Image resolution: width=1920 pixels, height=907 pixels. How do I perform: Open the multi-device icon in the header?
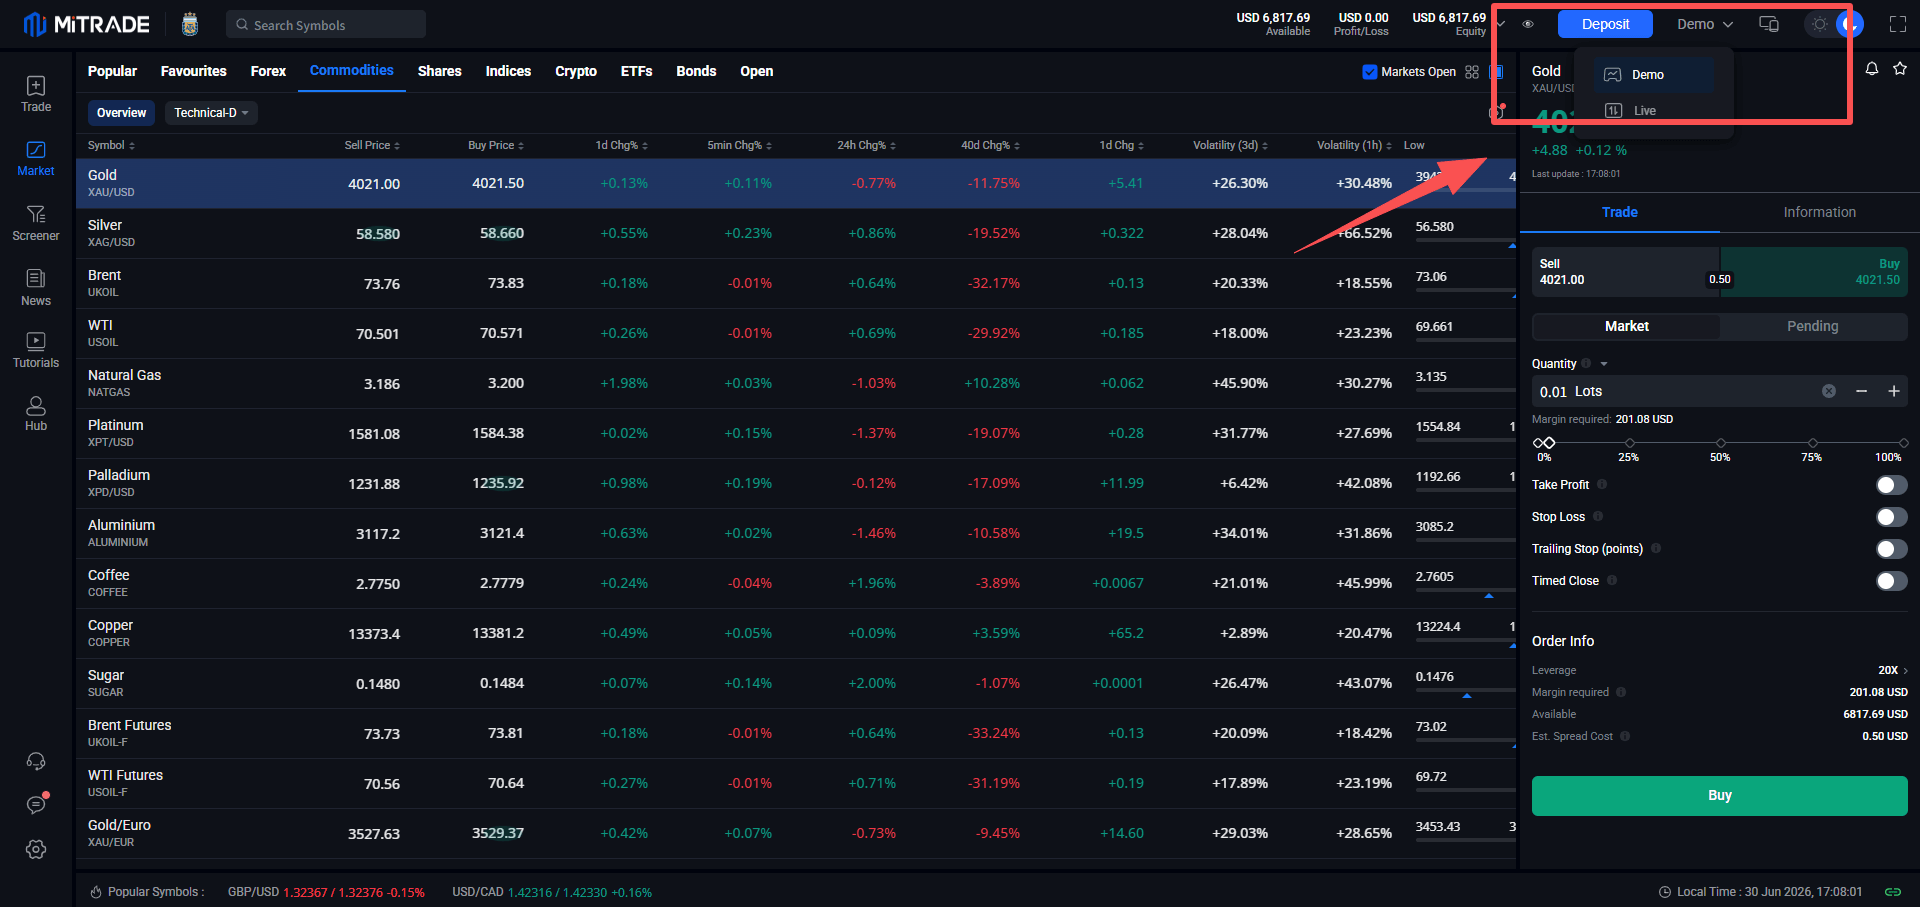[x=1769, y=24]
